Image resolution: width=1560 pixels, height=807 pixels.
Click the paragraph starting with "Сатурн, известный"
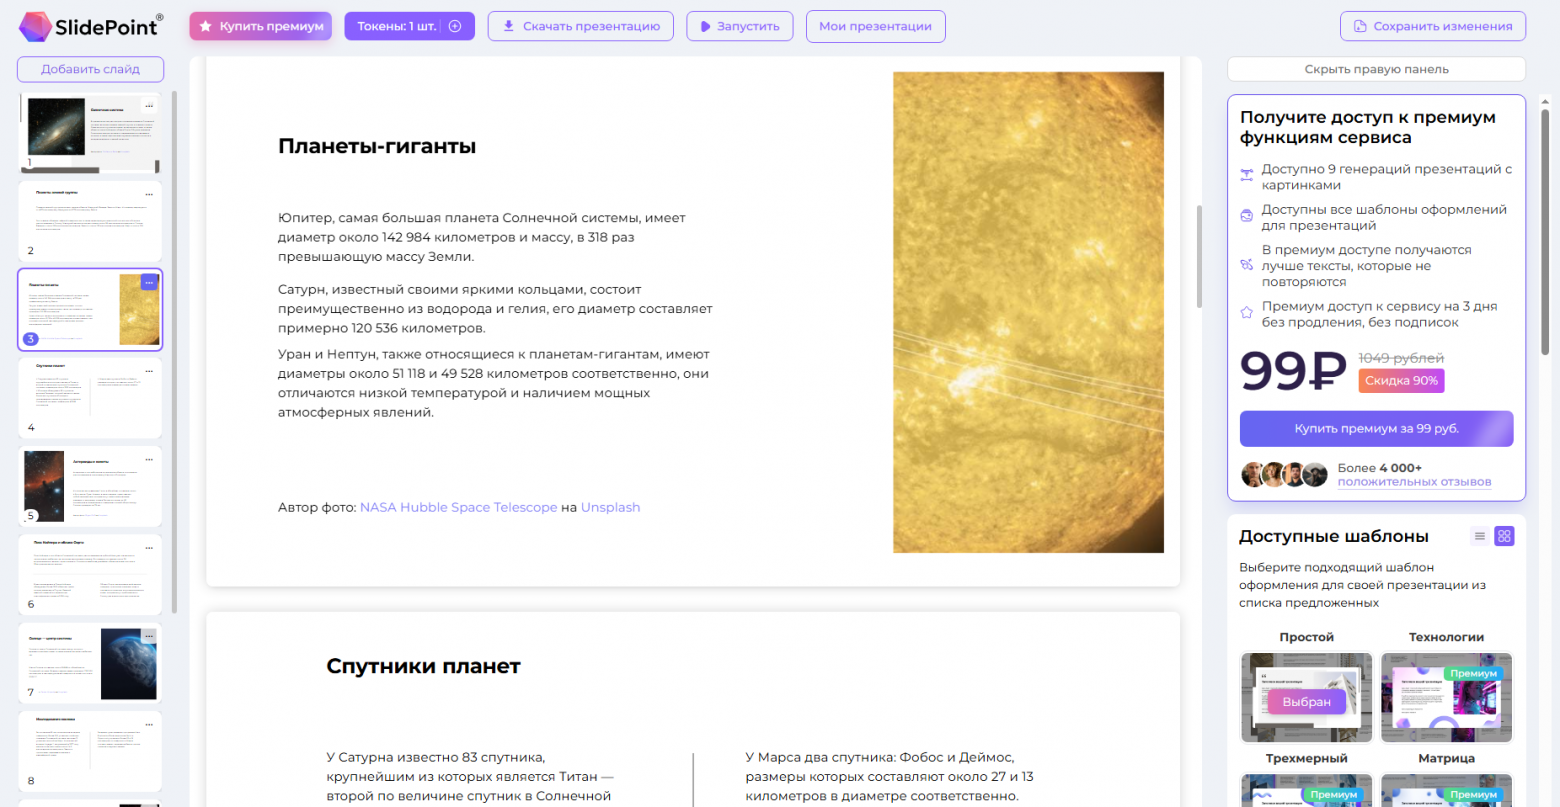pyautogui.click(x=495, y=309)
